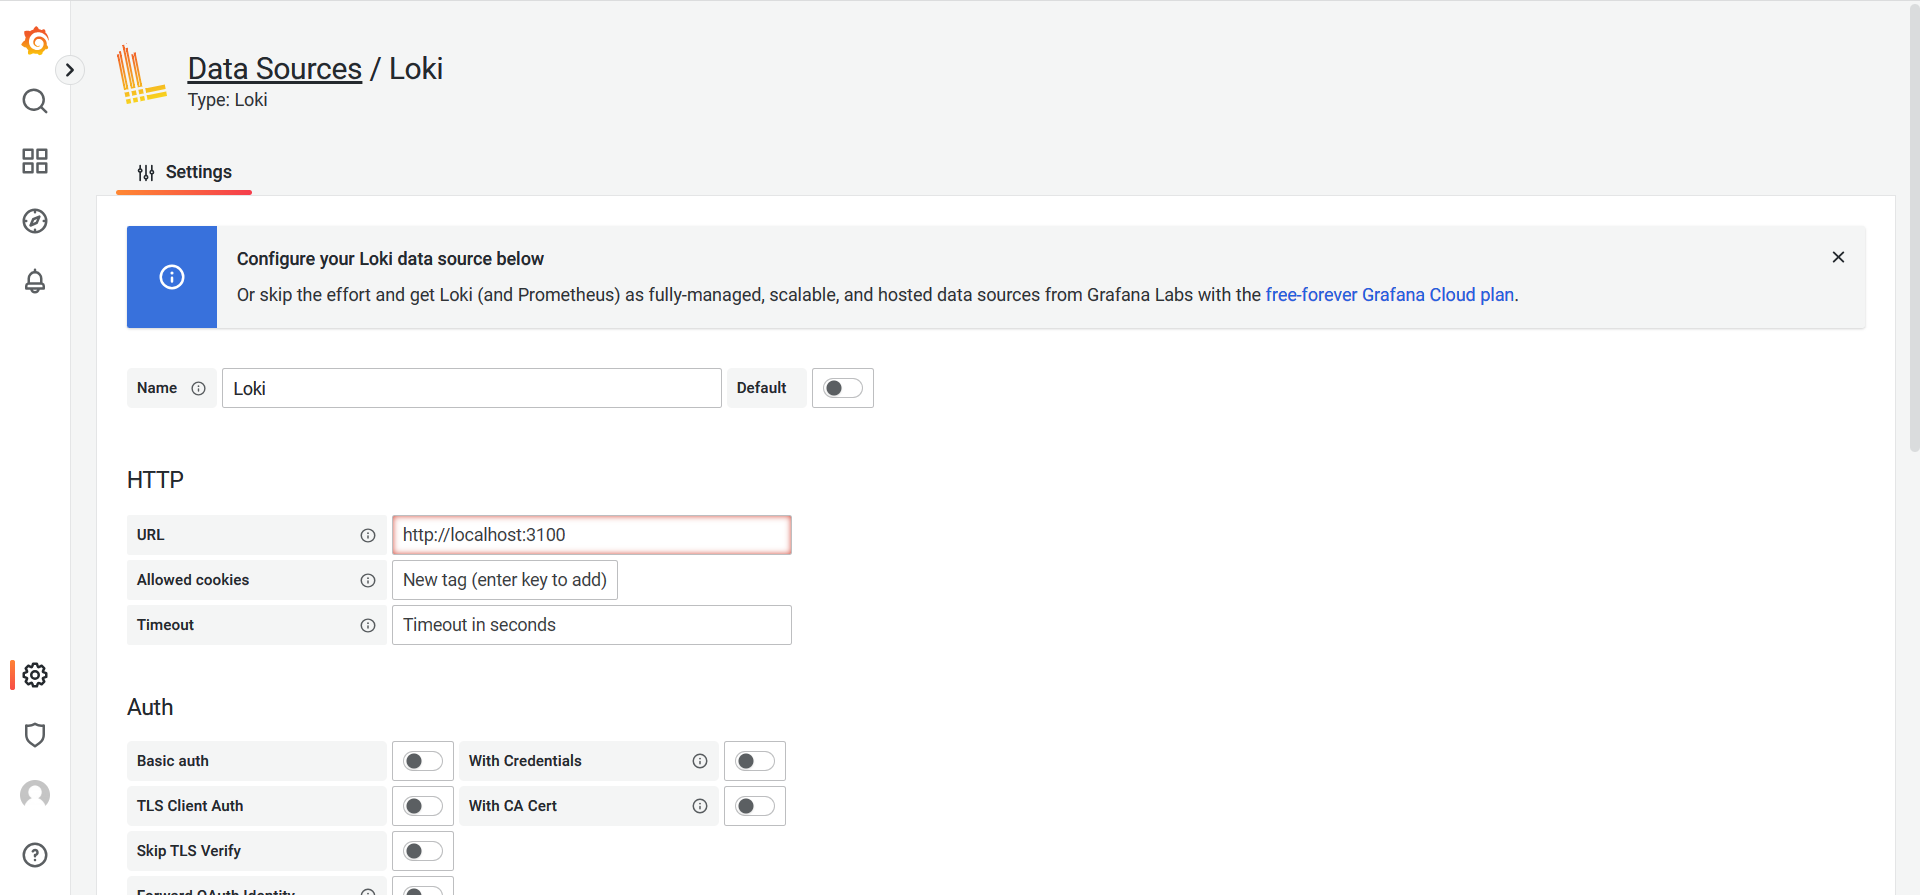Toggle Skip TLS Verify switch
The width and height of the screenshot is (1920, 895).
423,851
